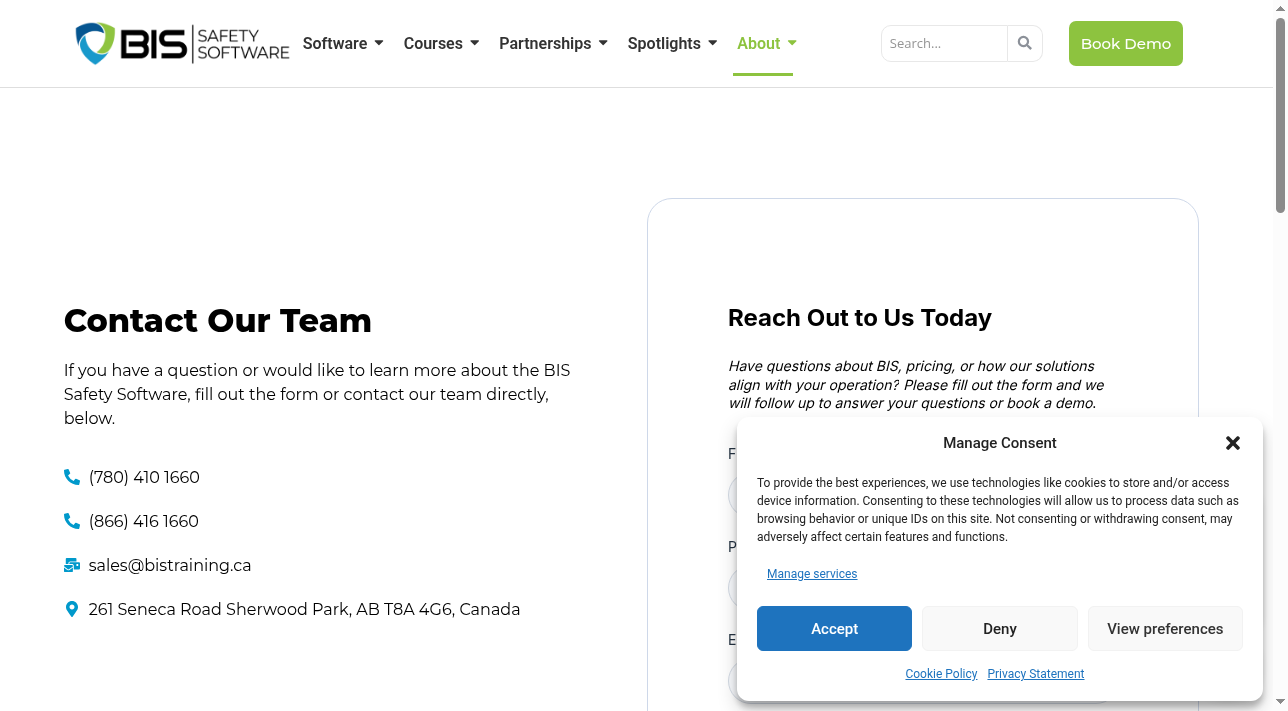Close the Manage Consent dialog
The height and width of the screenshot is (711, 1288).
pos(1233,443)
